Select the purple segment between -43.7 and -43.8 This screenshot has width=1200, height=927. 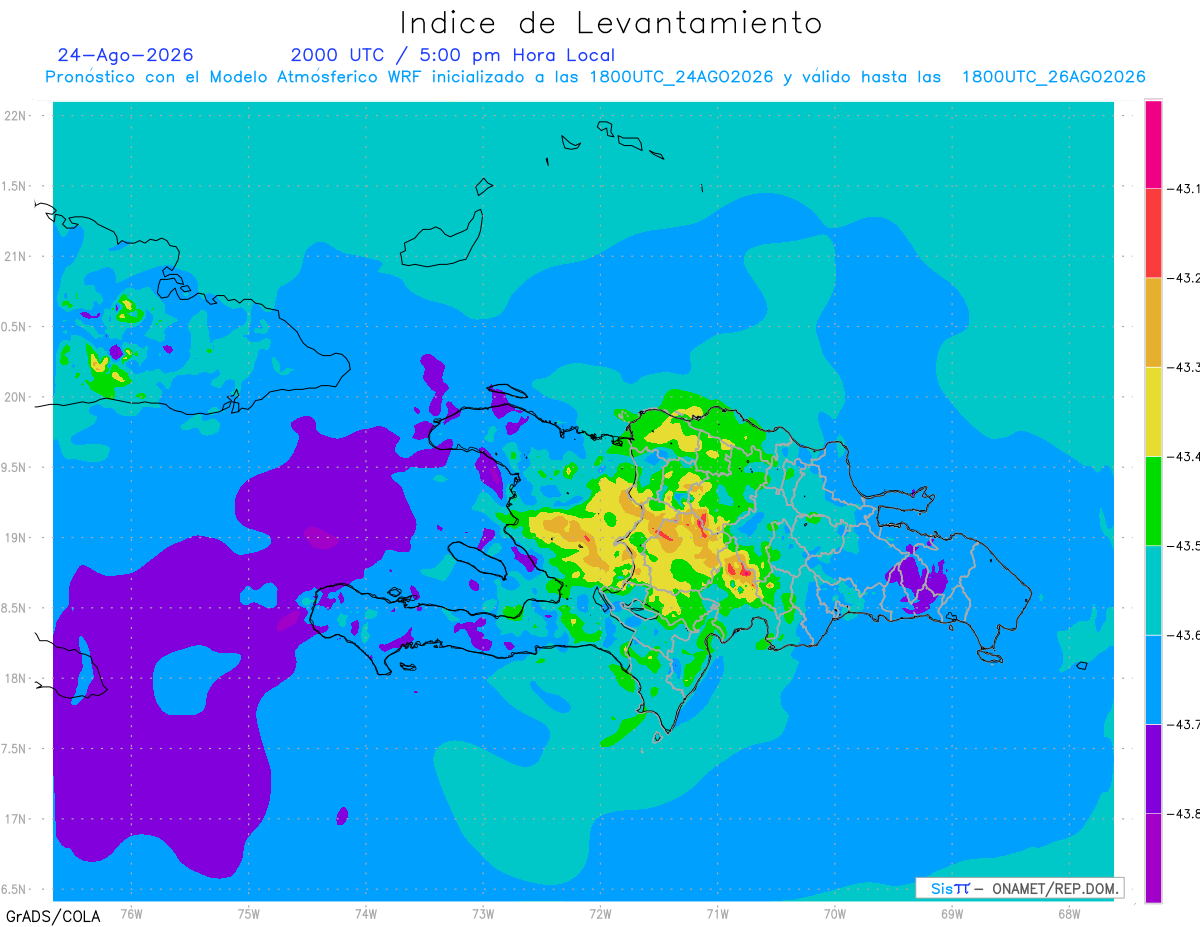tap(1153, 769)
